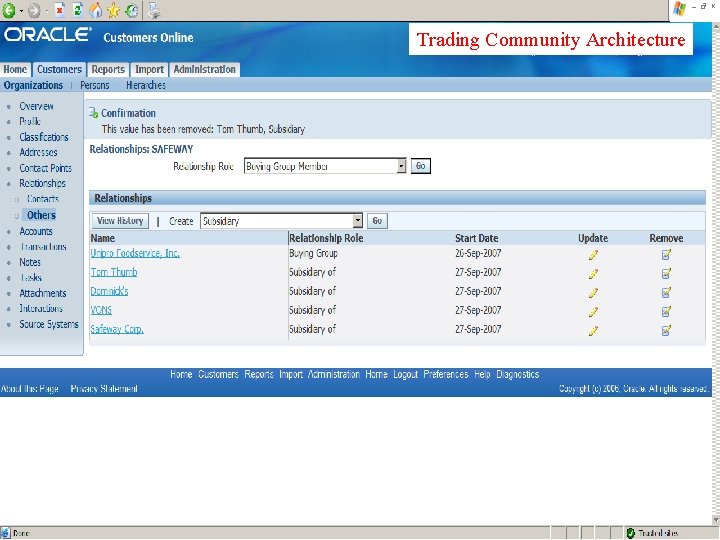Click Update pencil for Tom Thumb
The width and height of the screenshot is (720, 540).
(x=593, y=274)
